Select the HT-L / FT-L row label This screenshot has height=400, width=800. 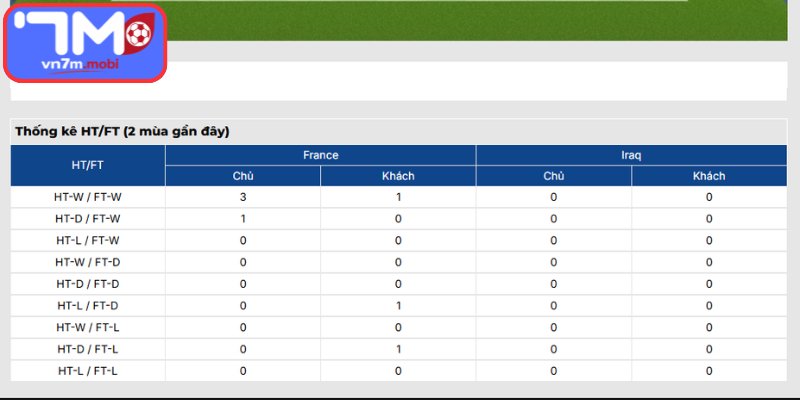coord(88,371)
